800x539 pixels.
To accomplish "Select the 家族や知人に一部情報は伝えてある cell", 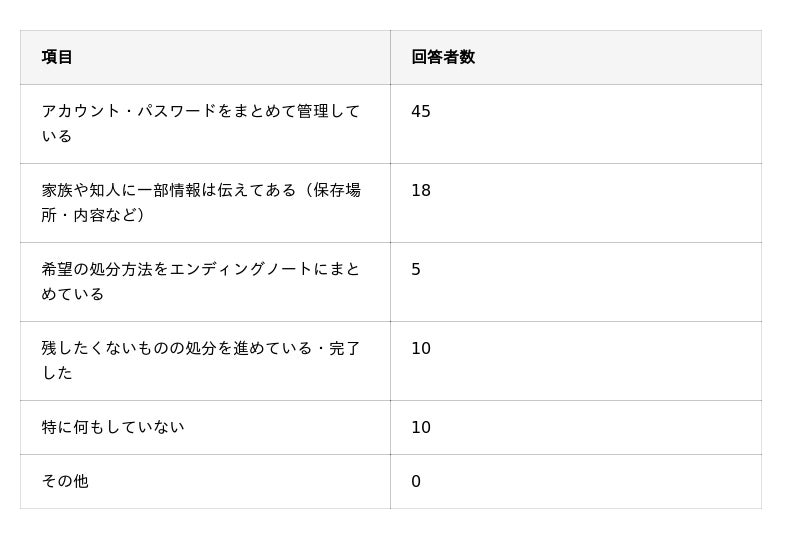I will click(x=200, y=202).
